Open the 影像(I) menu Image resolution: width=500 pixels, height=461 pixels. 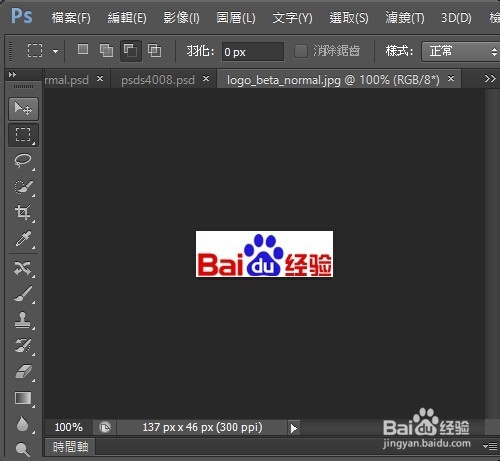point(181,17)
